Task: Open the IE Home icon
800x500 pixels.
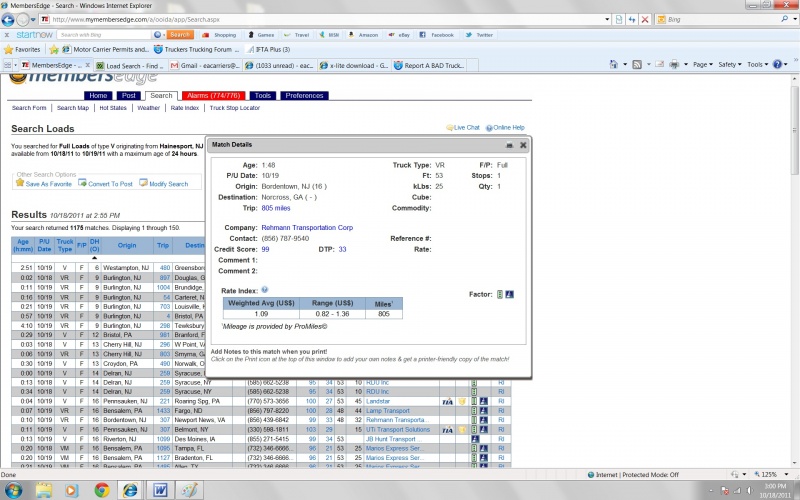Action: (x=613, y=65)
